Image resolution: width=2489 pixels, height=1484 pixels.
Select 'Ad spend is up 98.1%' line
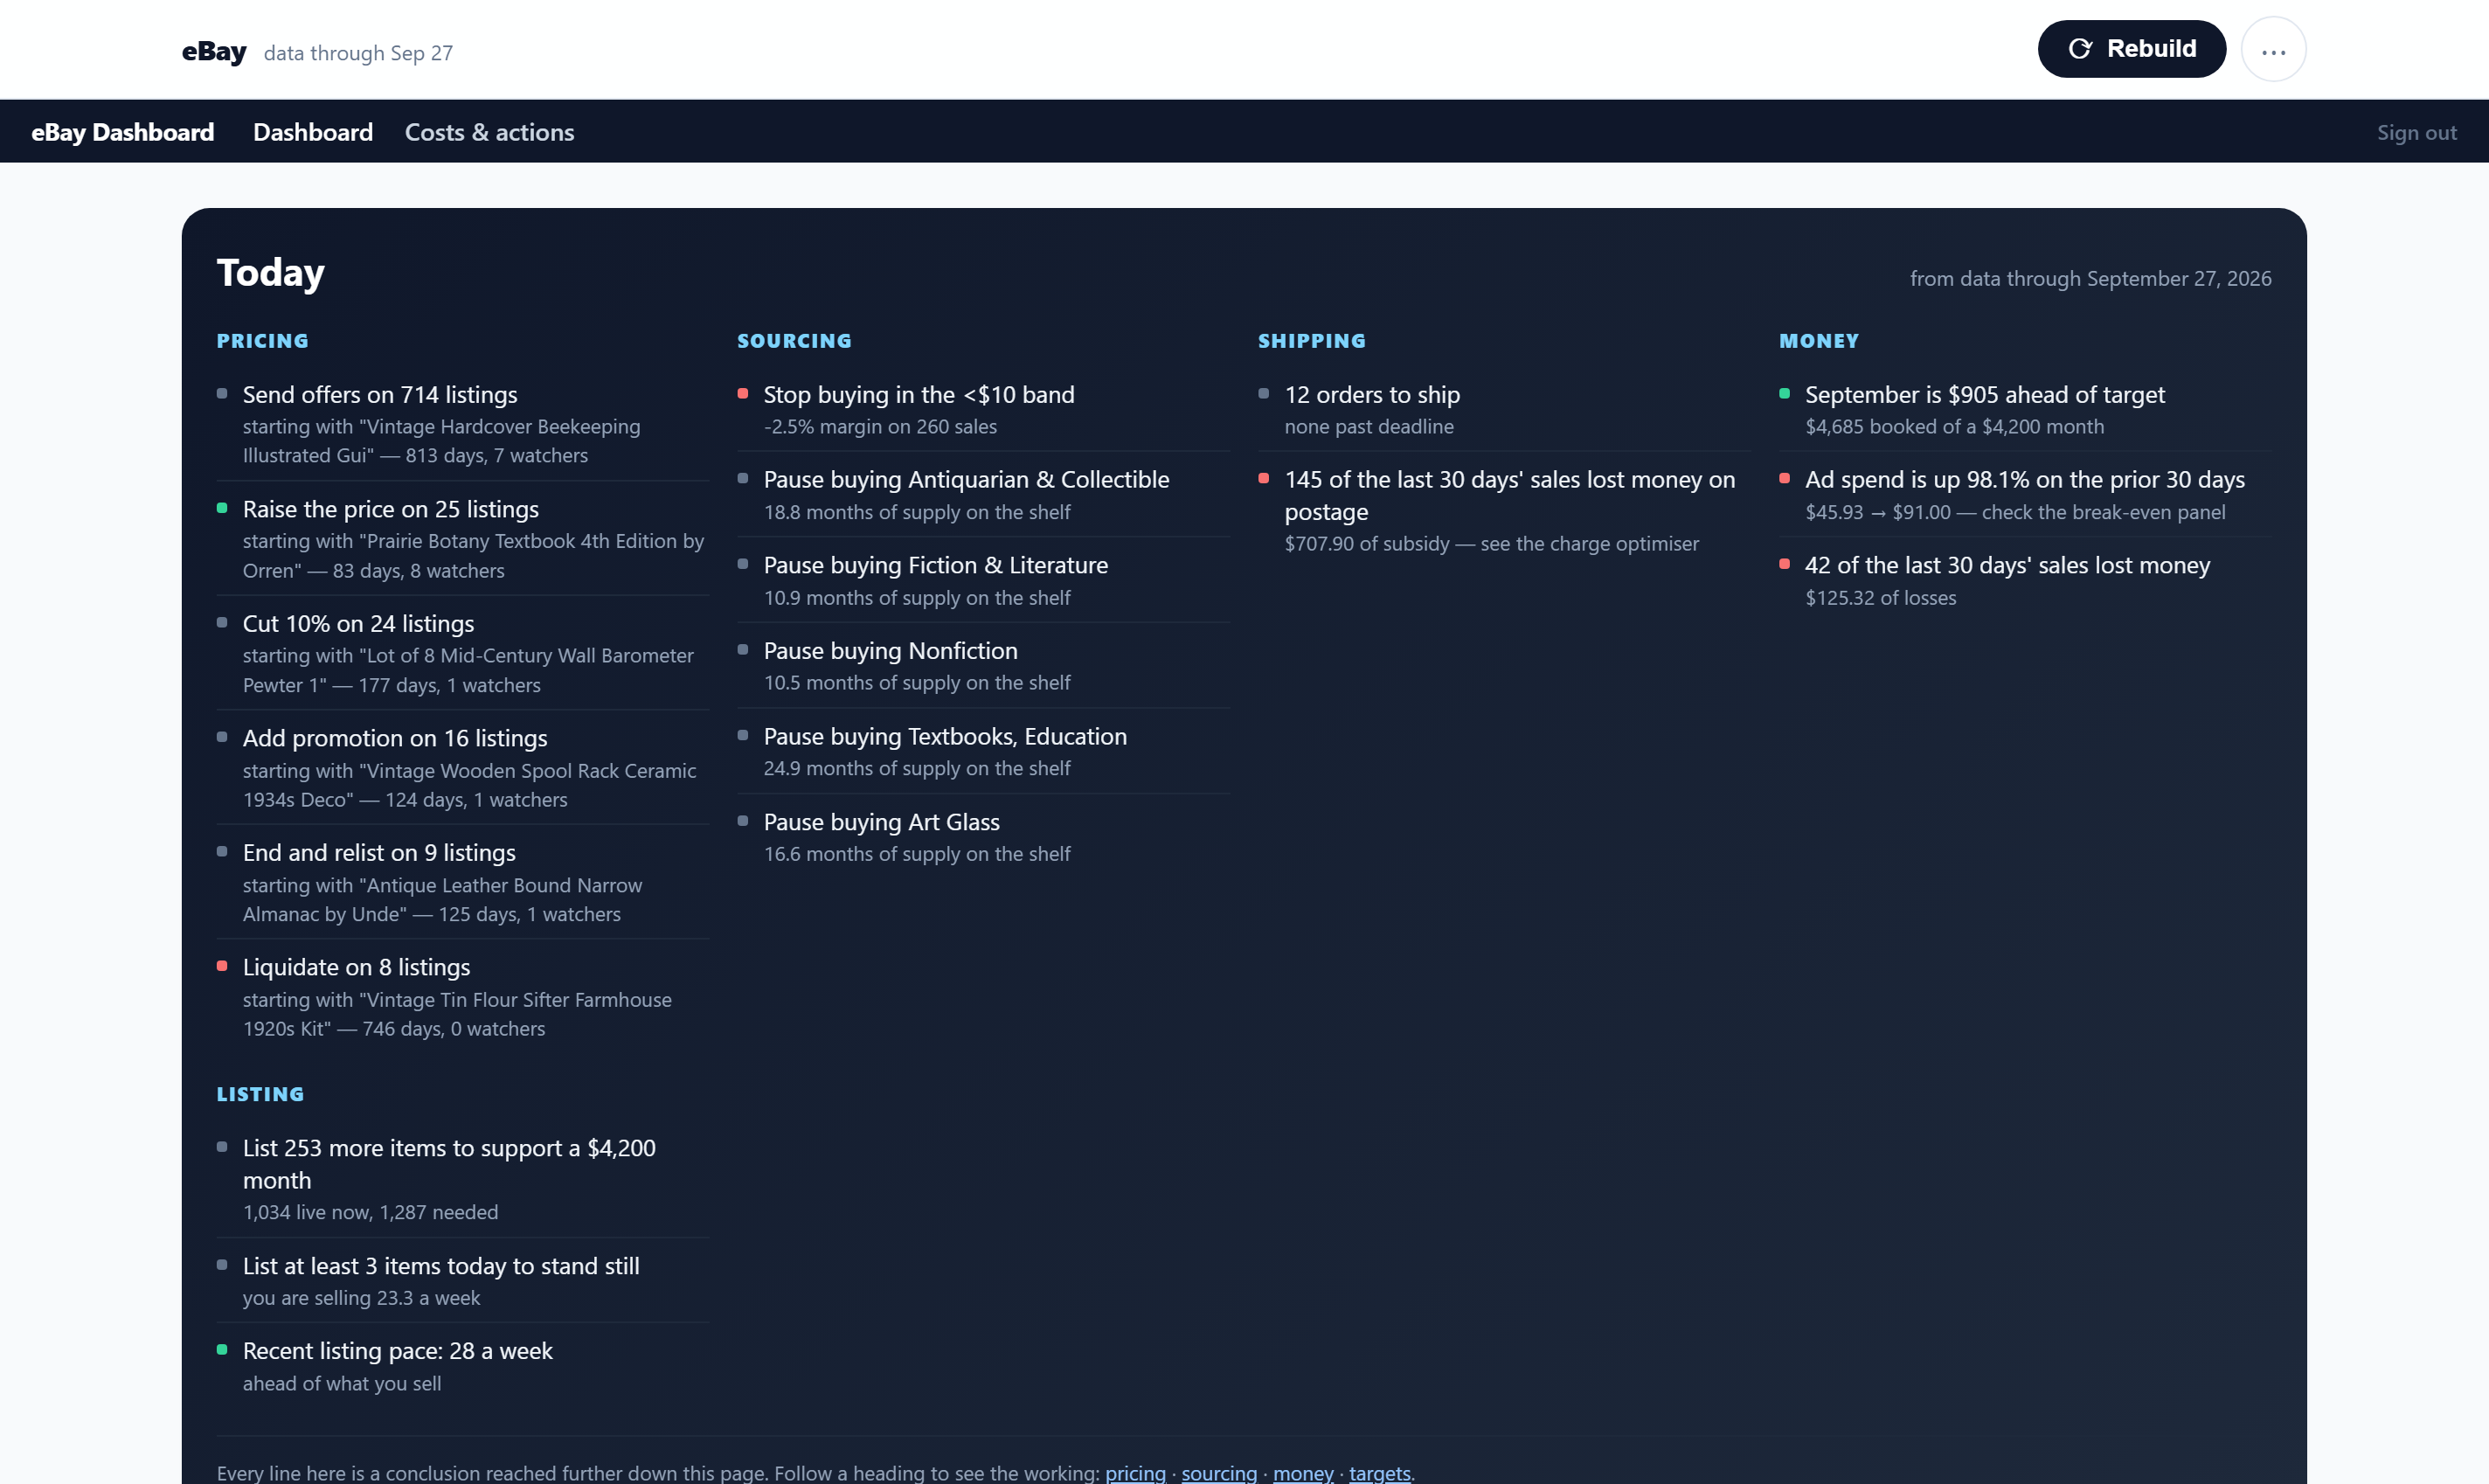(x=2025, y=479)
